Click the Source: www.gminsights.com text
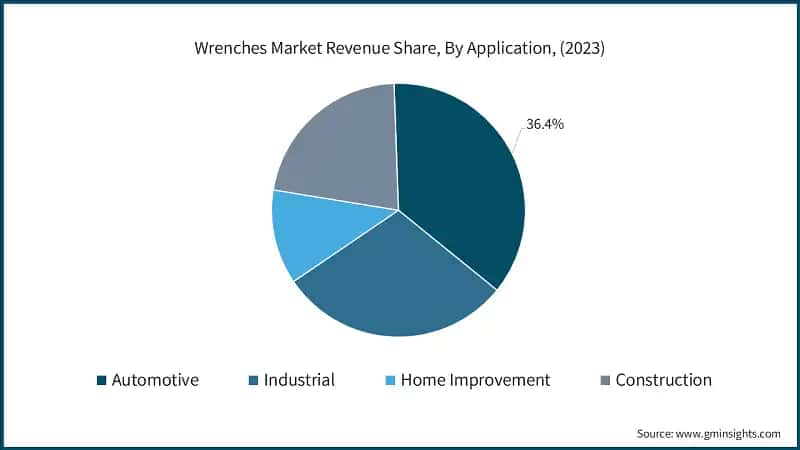This screenshot has width=800, height=450. (x=708, y=434)
